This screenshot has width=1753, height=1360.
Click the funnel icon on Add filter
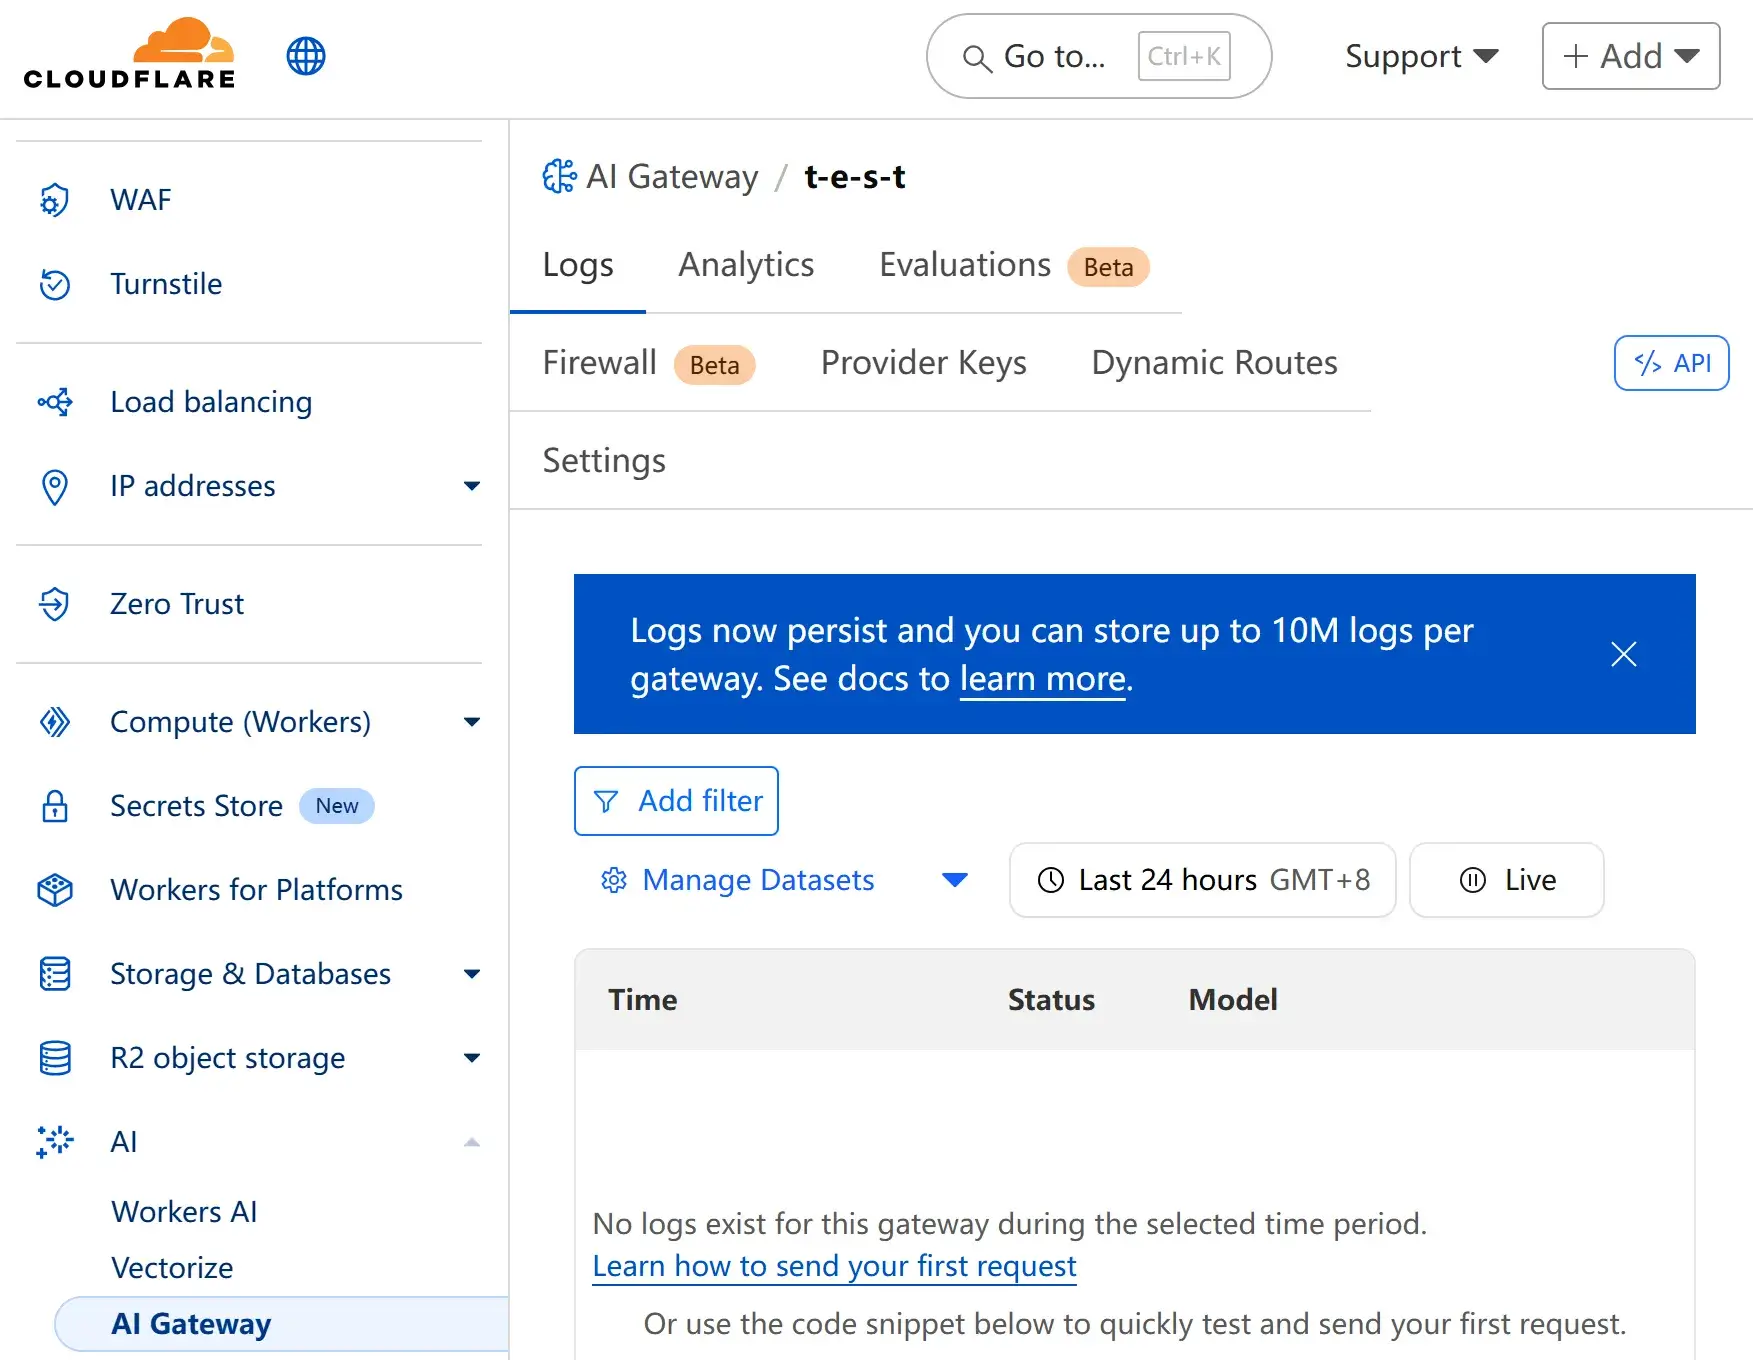coord(606,801)
